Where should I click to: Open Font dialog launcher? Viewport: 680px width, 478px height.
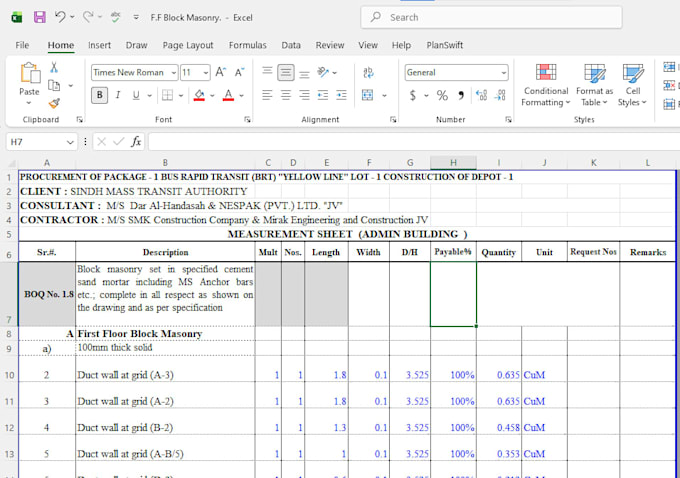(x=247, y=119)
